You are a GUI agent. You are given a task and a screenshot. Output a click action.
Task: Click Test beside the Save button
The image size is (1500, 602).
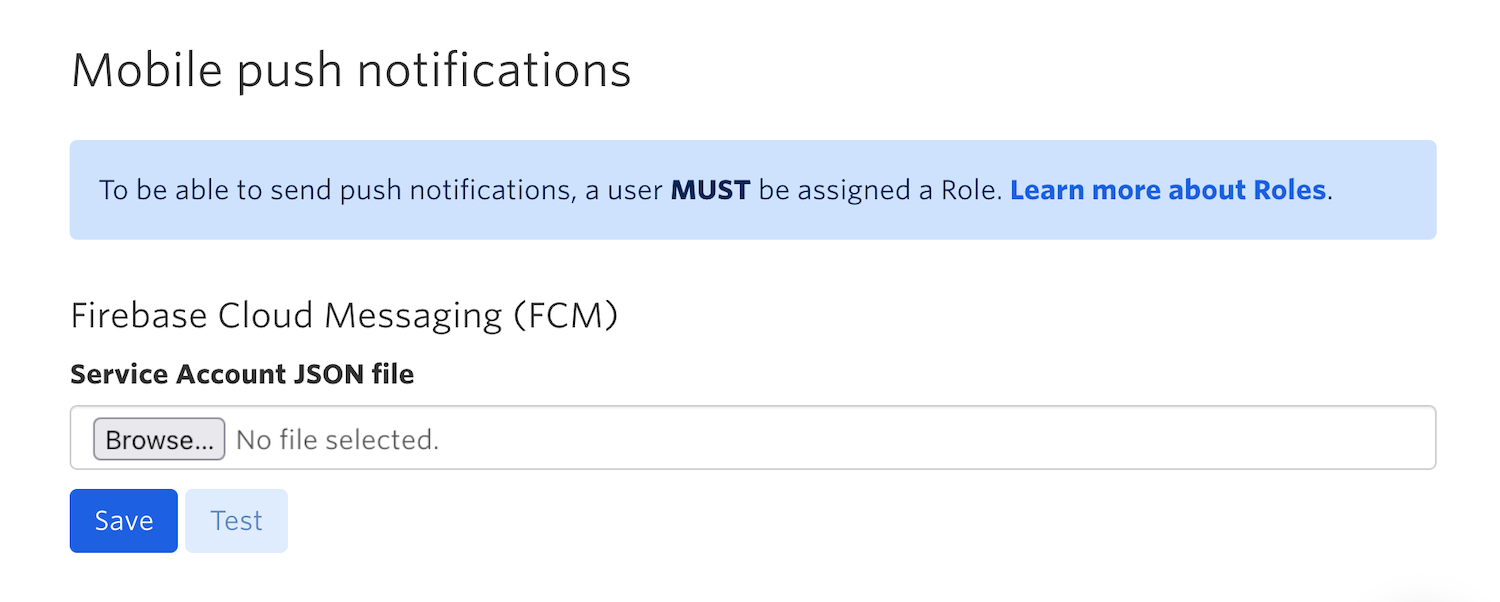[236, 520]
